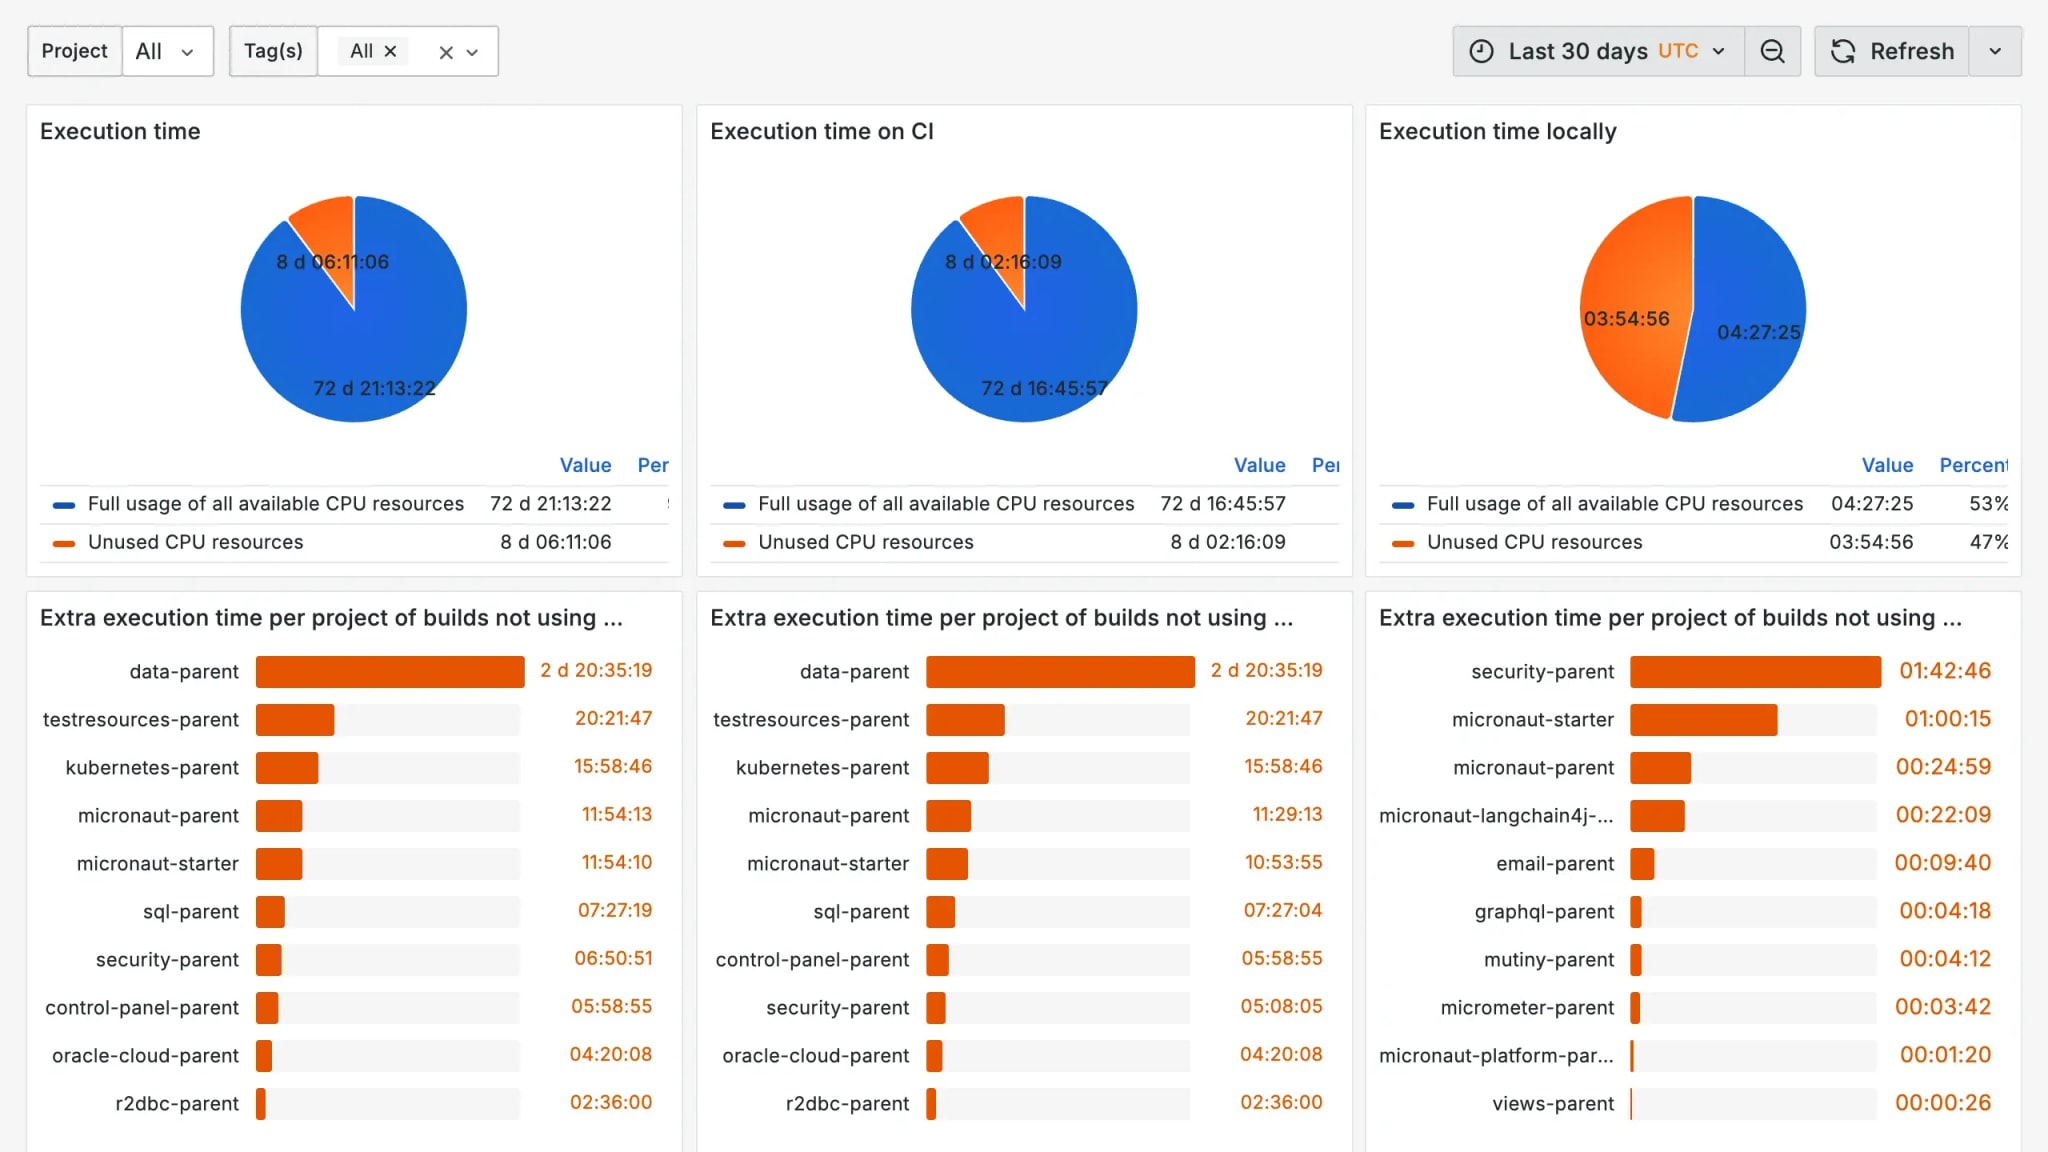Screen dimensions: 2048x1152
Task: Sort by Percent in Execution time locally legend
Action: pyautogui.click(x=1973, y=465)
